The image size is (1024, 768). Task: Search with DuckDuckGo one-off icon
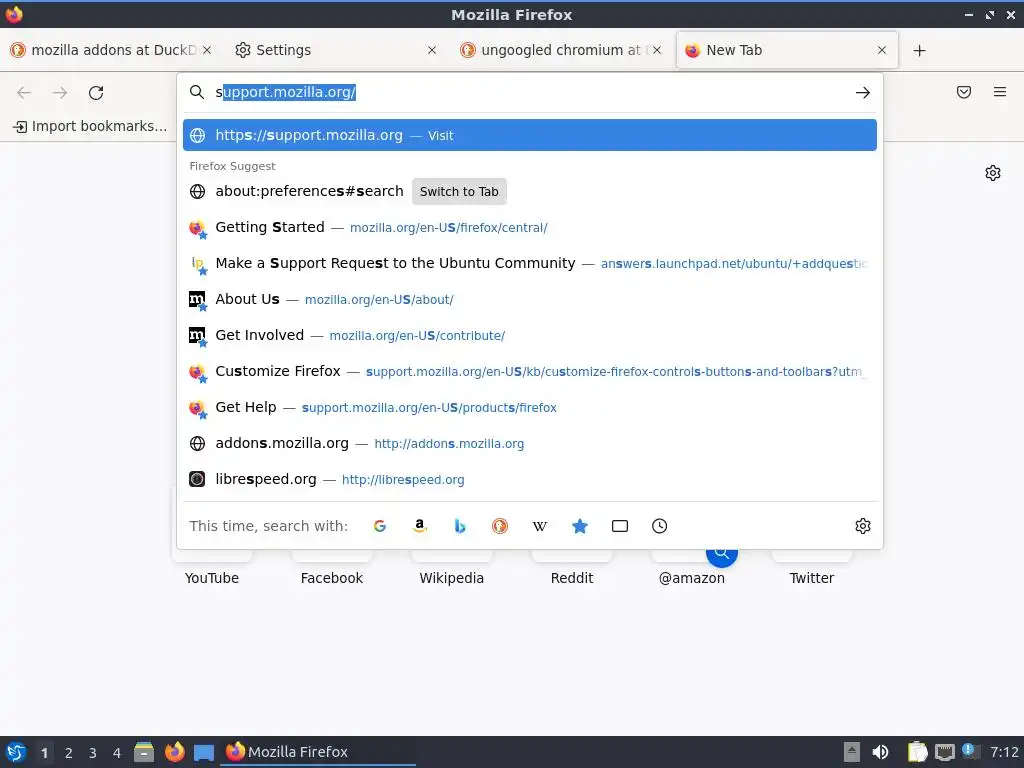coord(500,526)
